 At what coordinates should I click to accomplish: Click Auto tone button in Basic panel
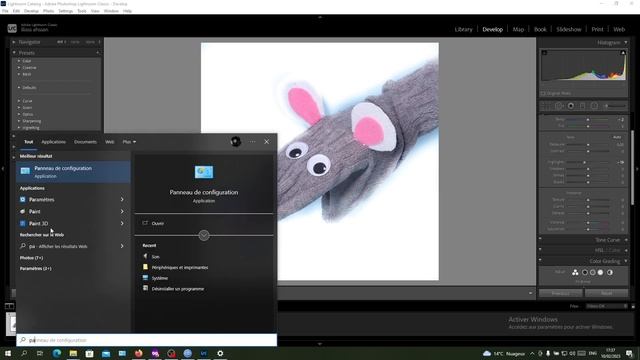pyautogui.click(x=617, y=137)
